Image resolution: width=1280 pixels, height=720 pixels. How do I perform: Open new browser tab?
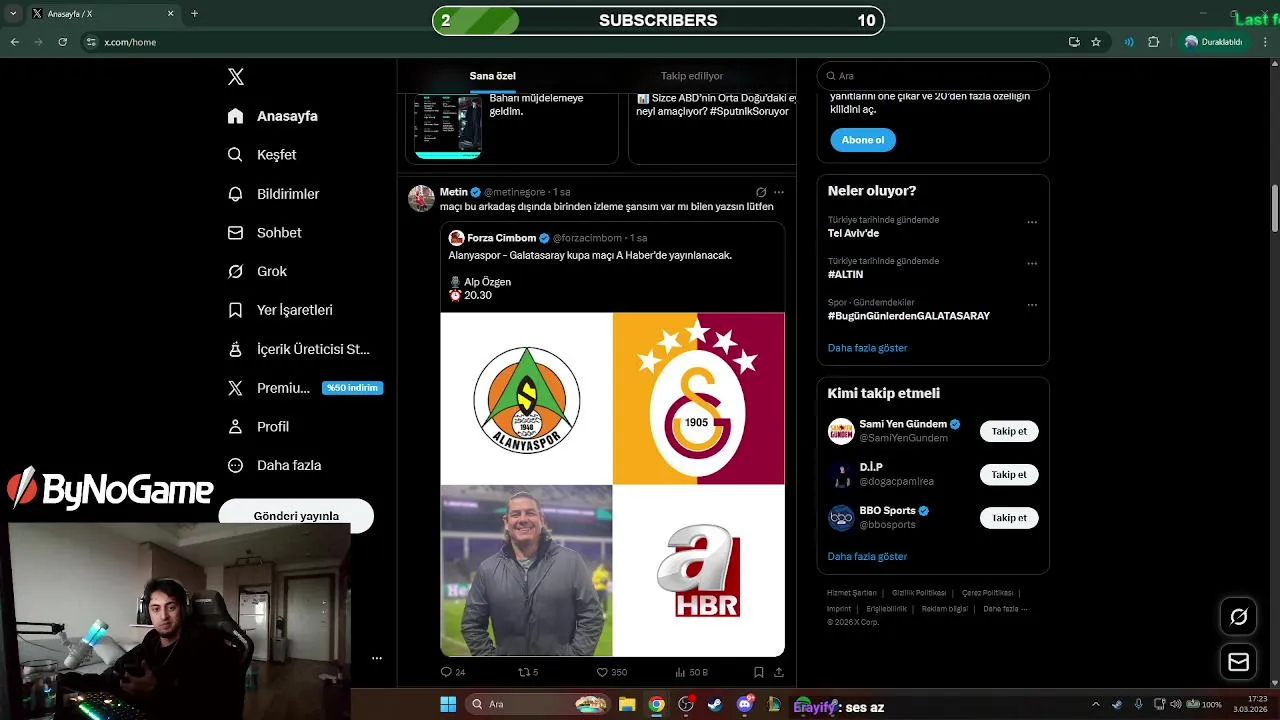coord(194,14)
